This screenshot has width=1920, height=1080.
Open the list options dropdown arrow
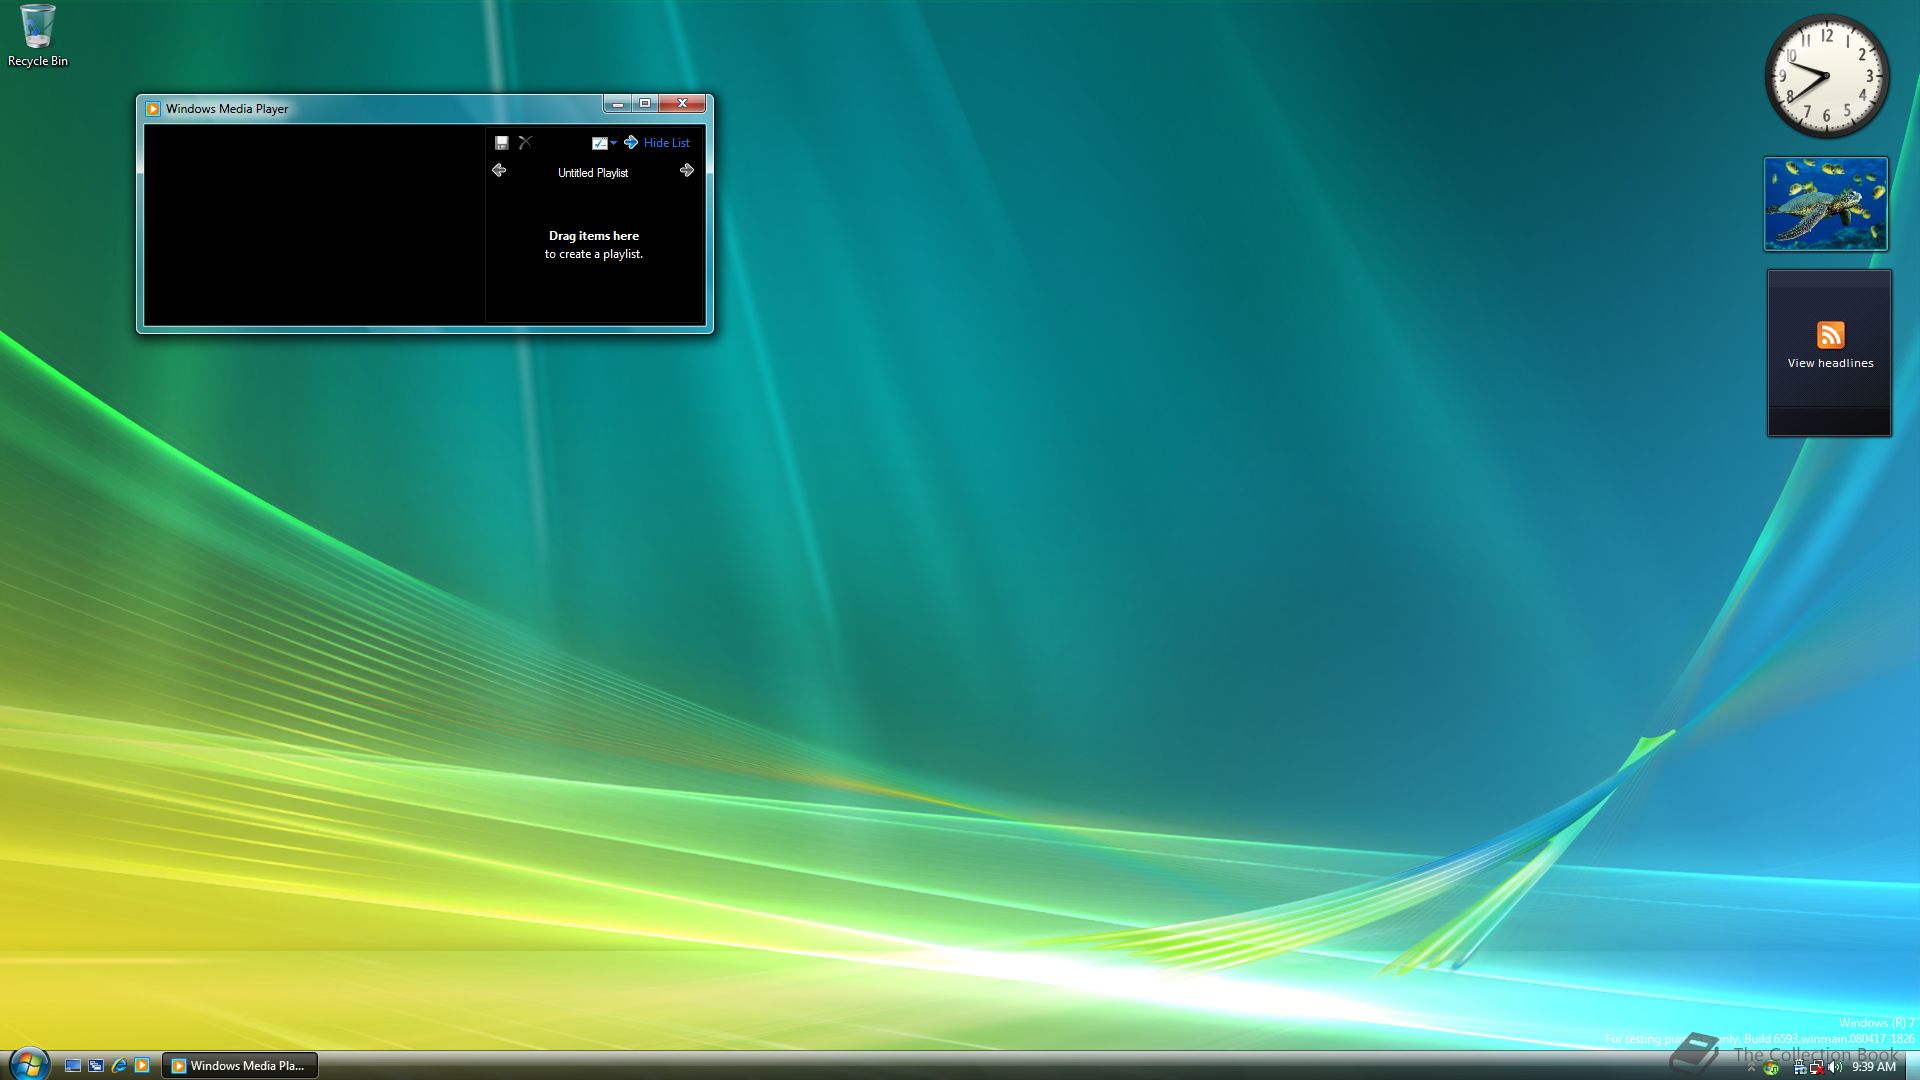pyautogui.click(x=613, y=143)
